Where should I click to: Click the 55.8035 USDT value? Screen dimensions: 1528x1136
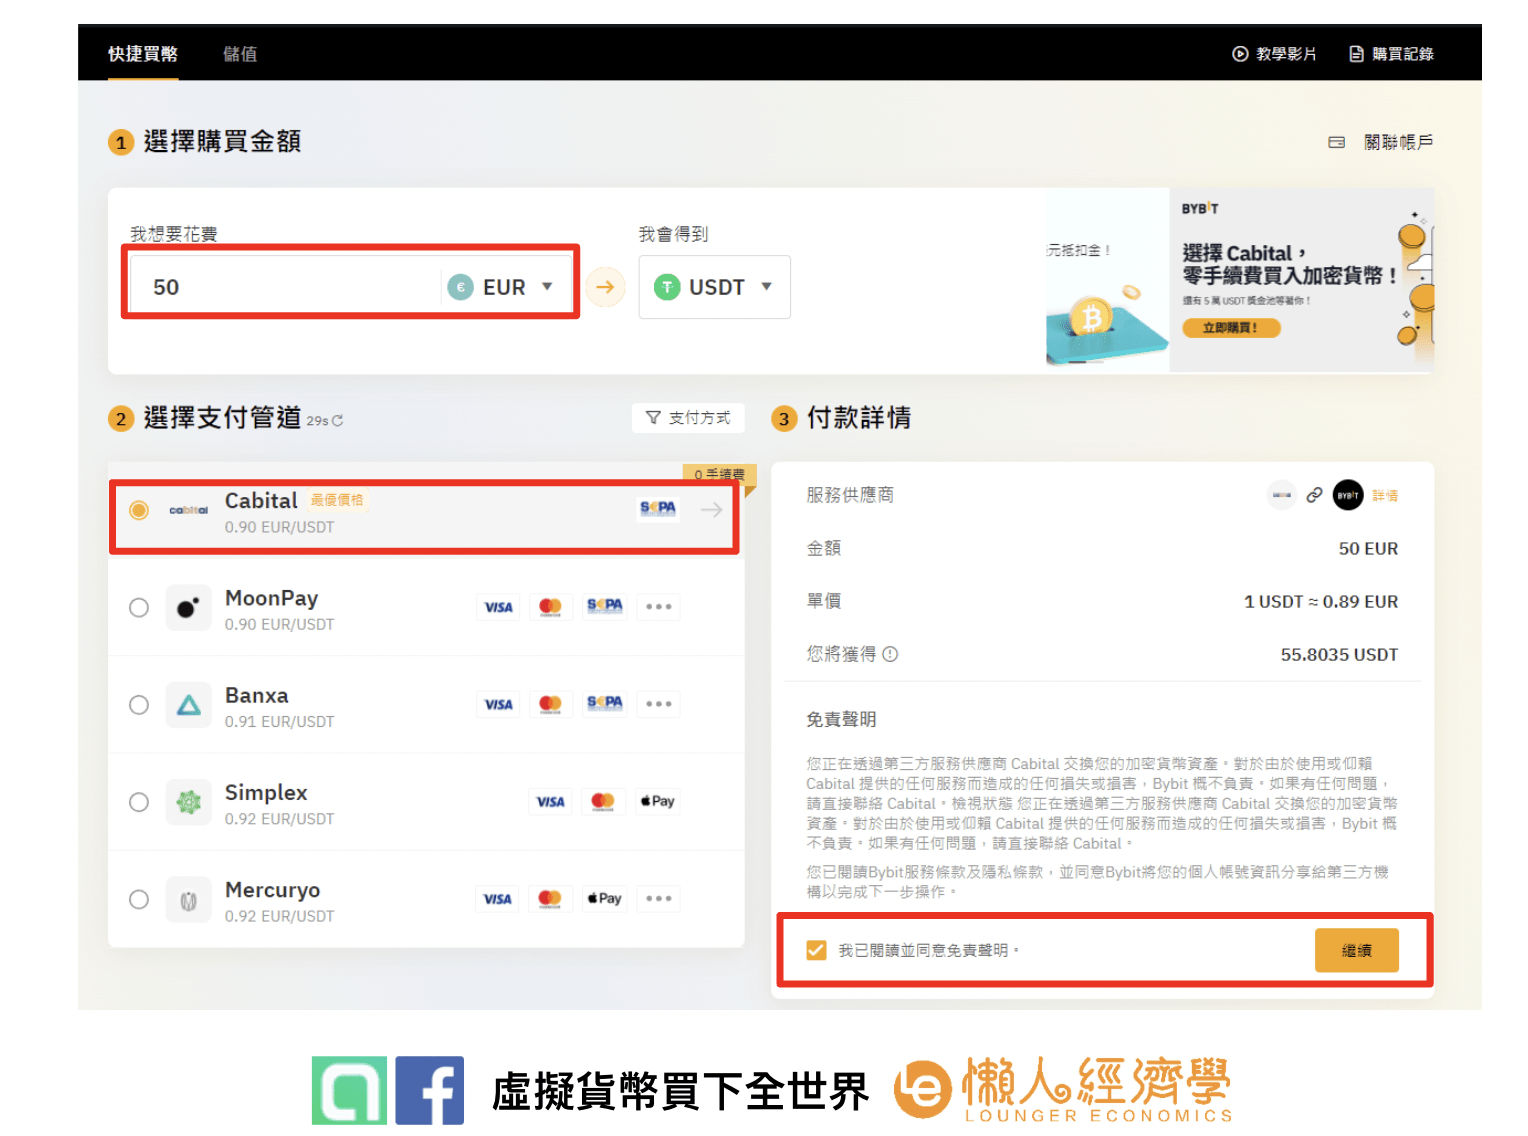(1339, 655)
